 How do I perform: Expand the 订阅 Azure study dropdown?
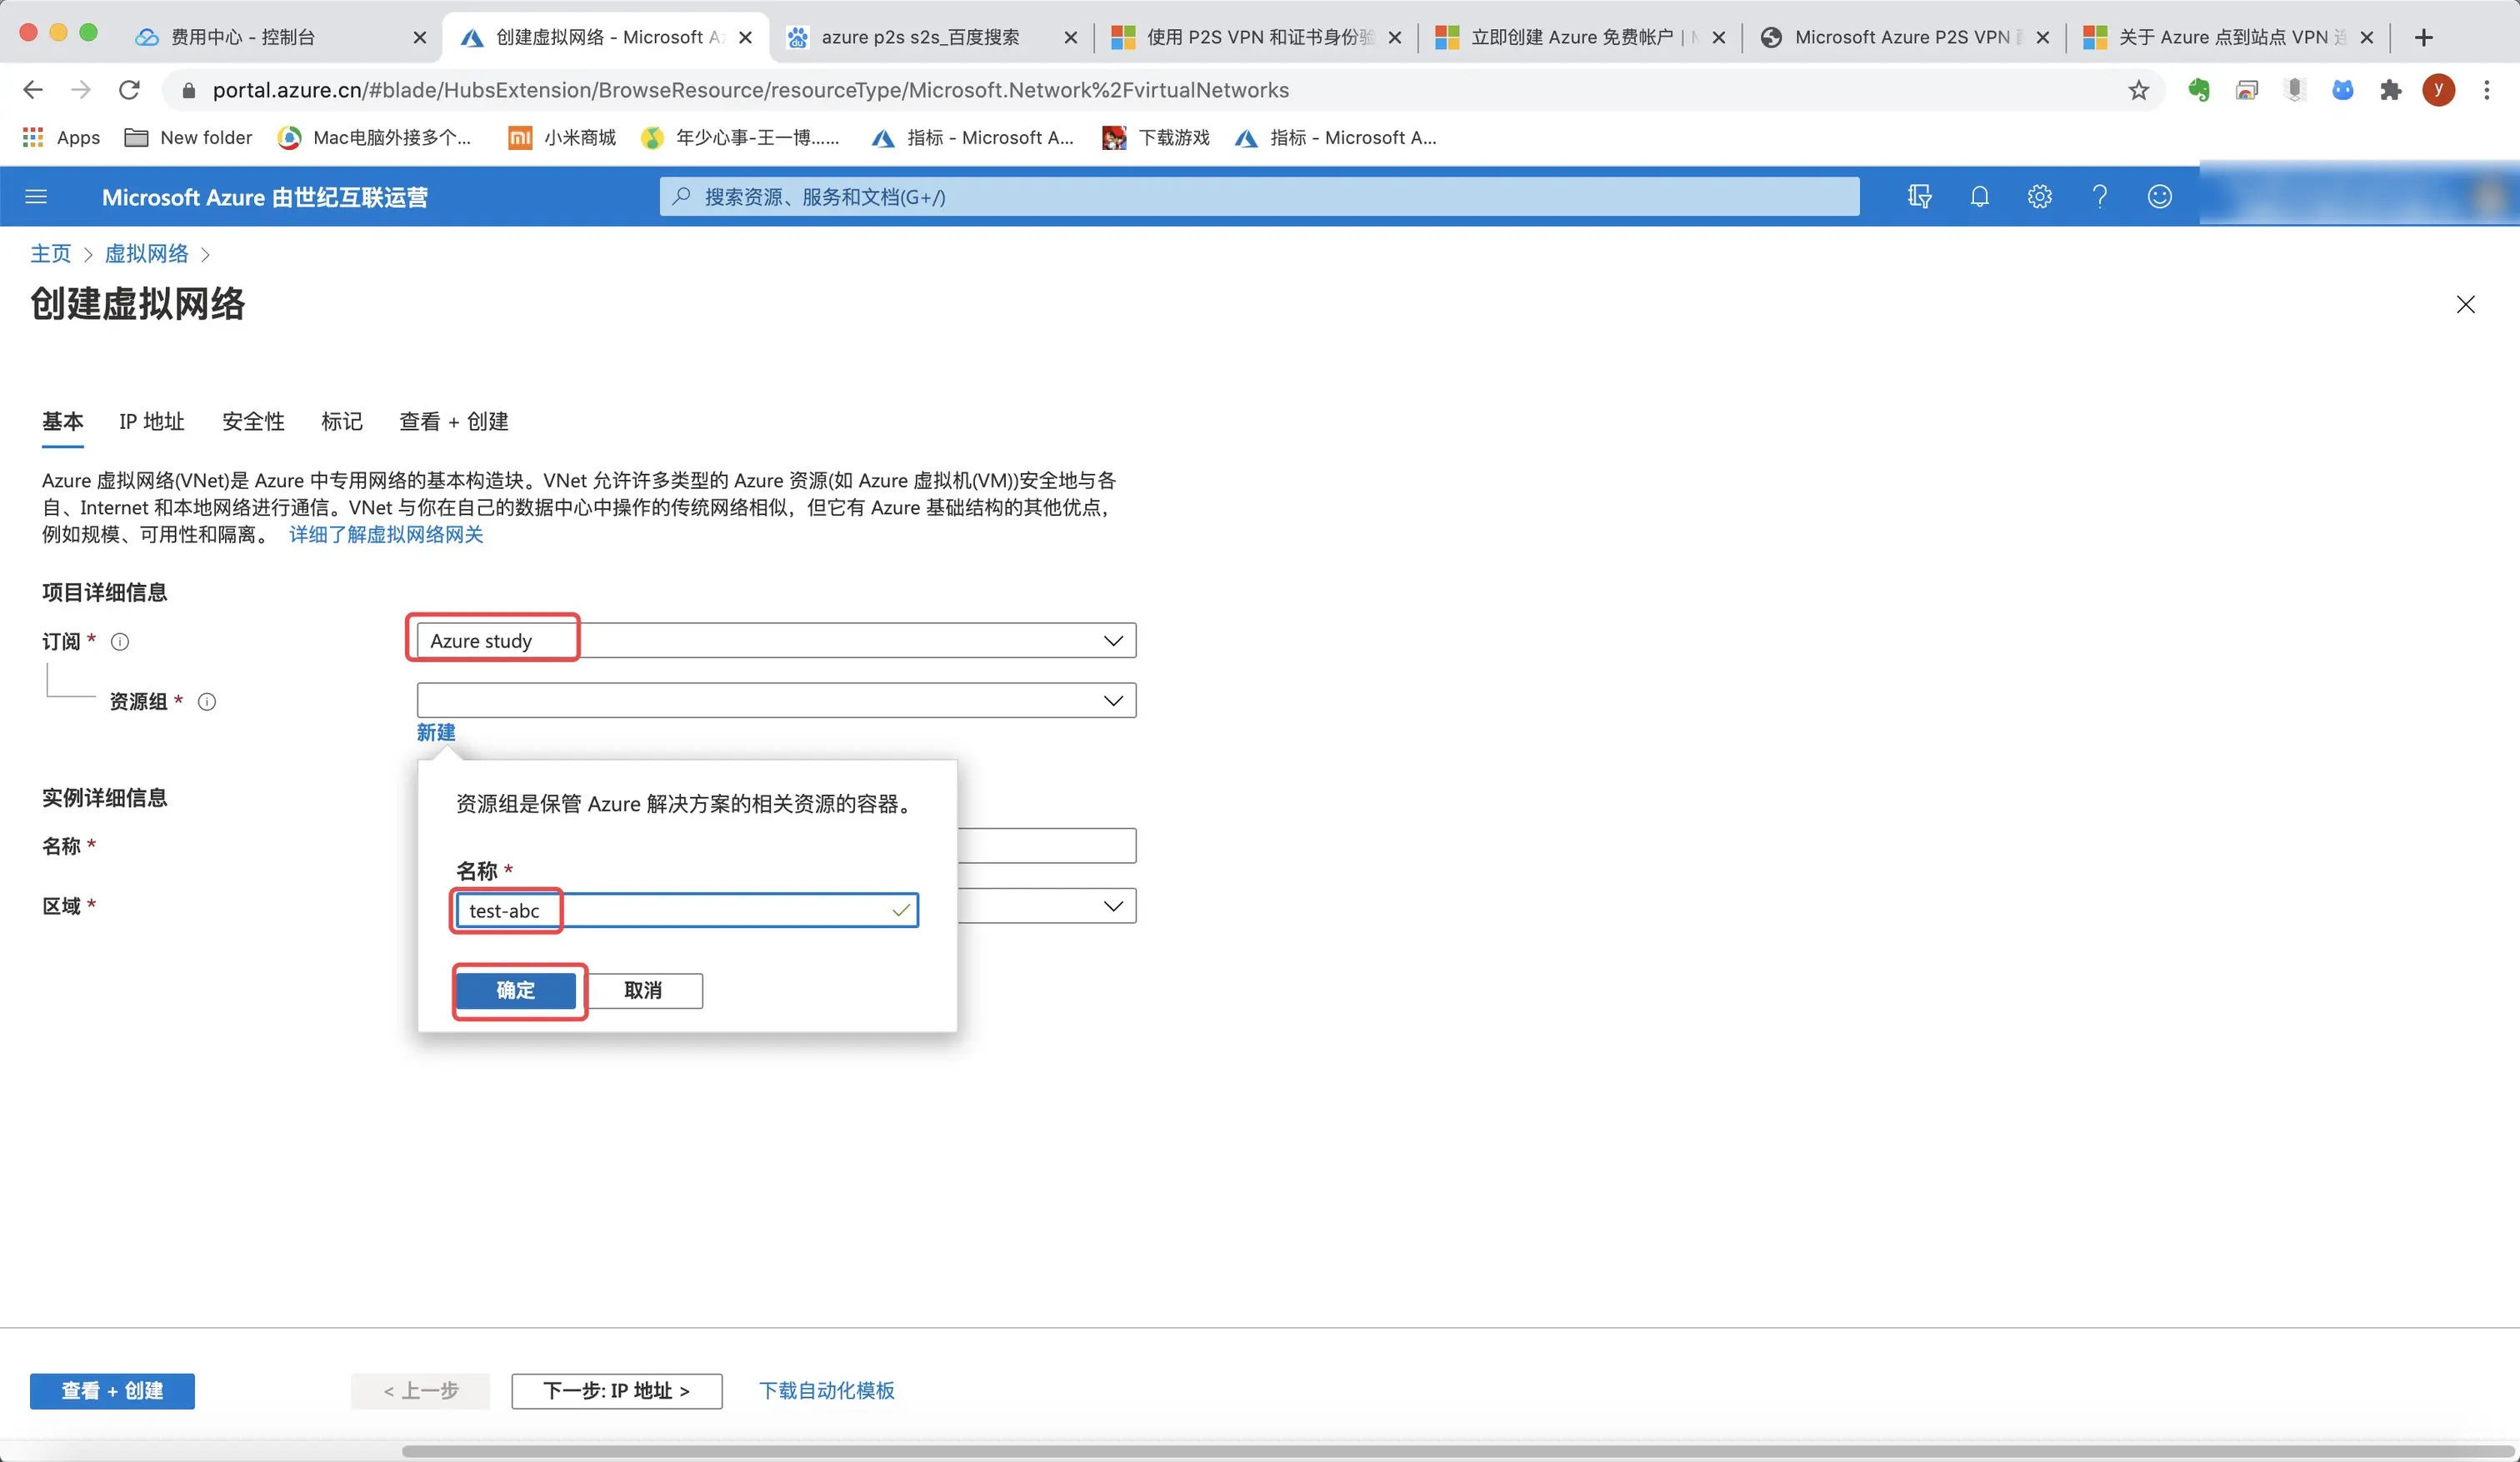pos(1112,641)
